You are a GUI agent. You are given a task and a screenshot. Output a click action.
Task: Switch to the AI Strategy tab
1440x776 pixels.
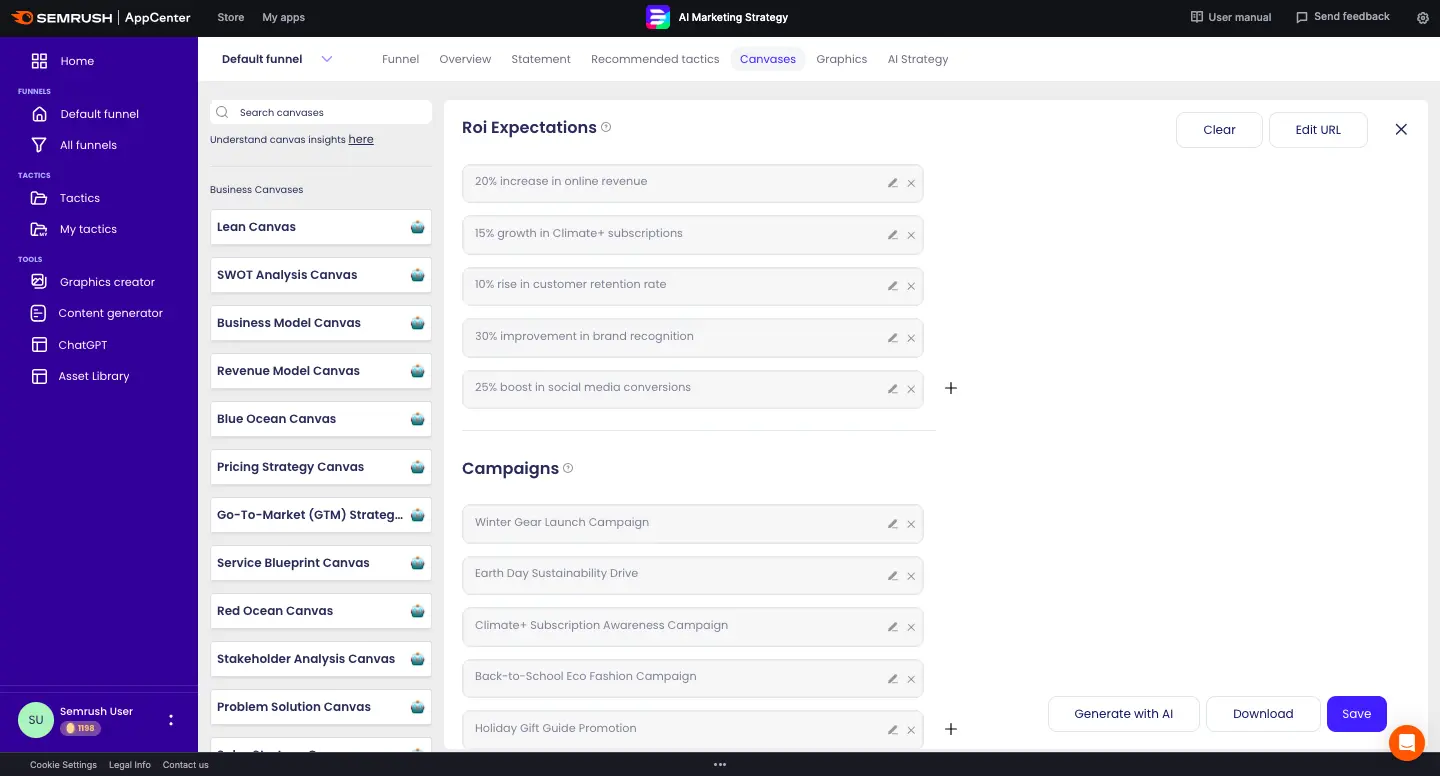917,59
